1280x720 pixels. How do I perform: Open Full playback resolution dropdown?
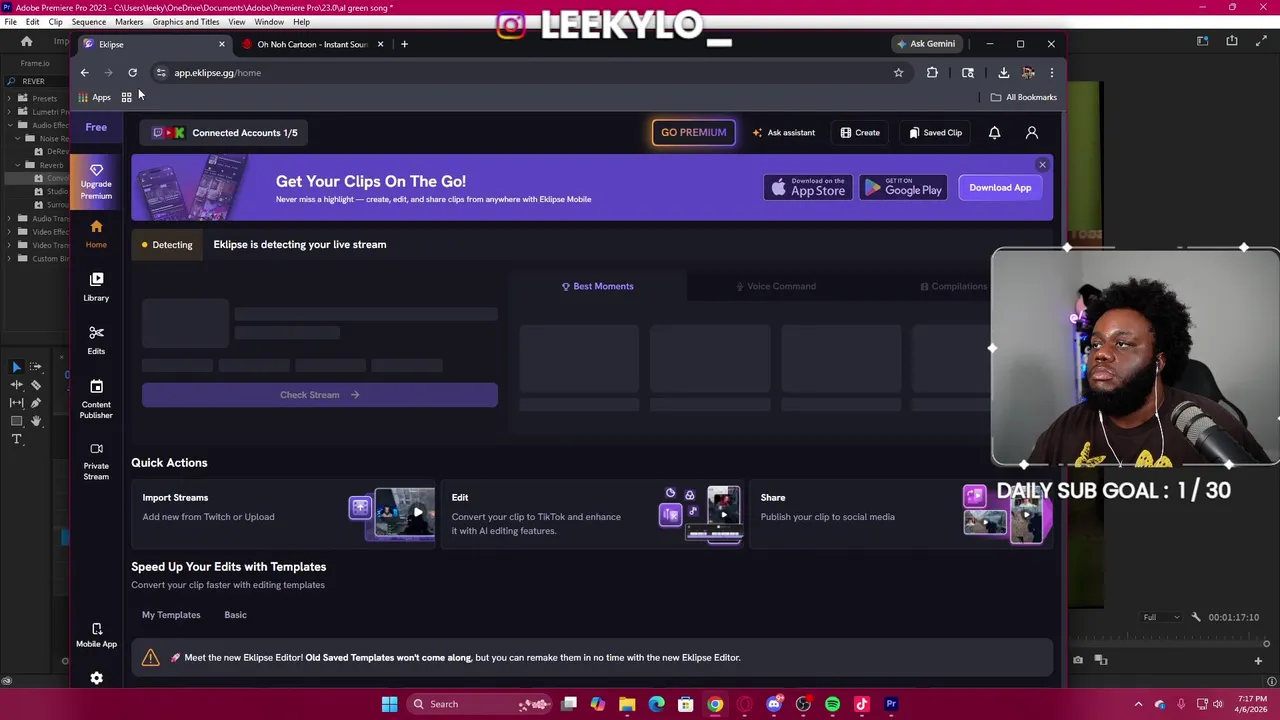(x=1160, y=617)
